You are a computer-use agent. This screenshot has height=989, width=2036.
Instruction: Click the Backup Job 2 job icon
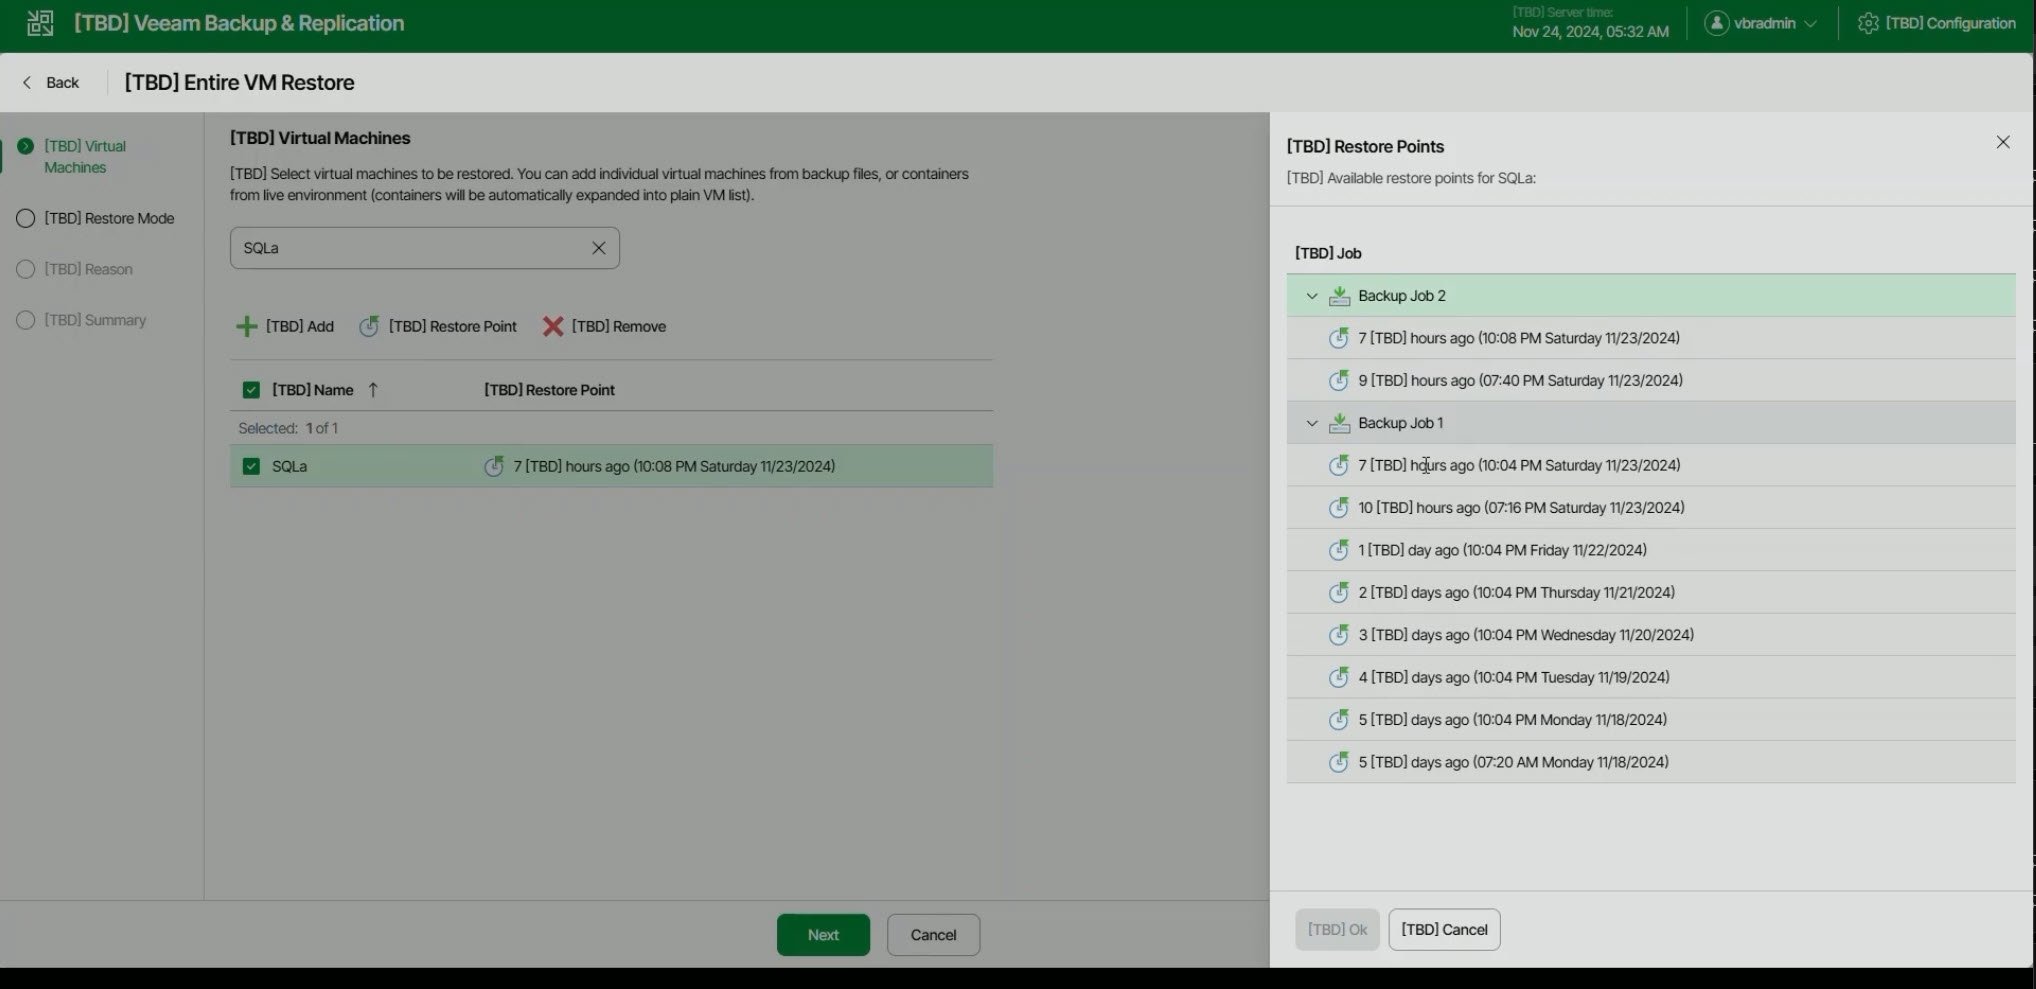click(1339, 296)
